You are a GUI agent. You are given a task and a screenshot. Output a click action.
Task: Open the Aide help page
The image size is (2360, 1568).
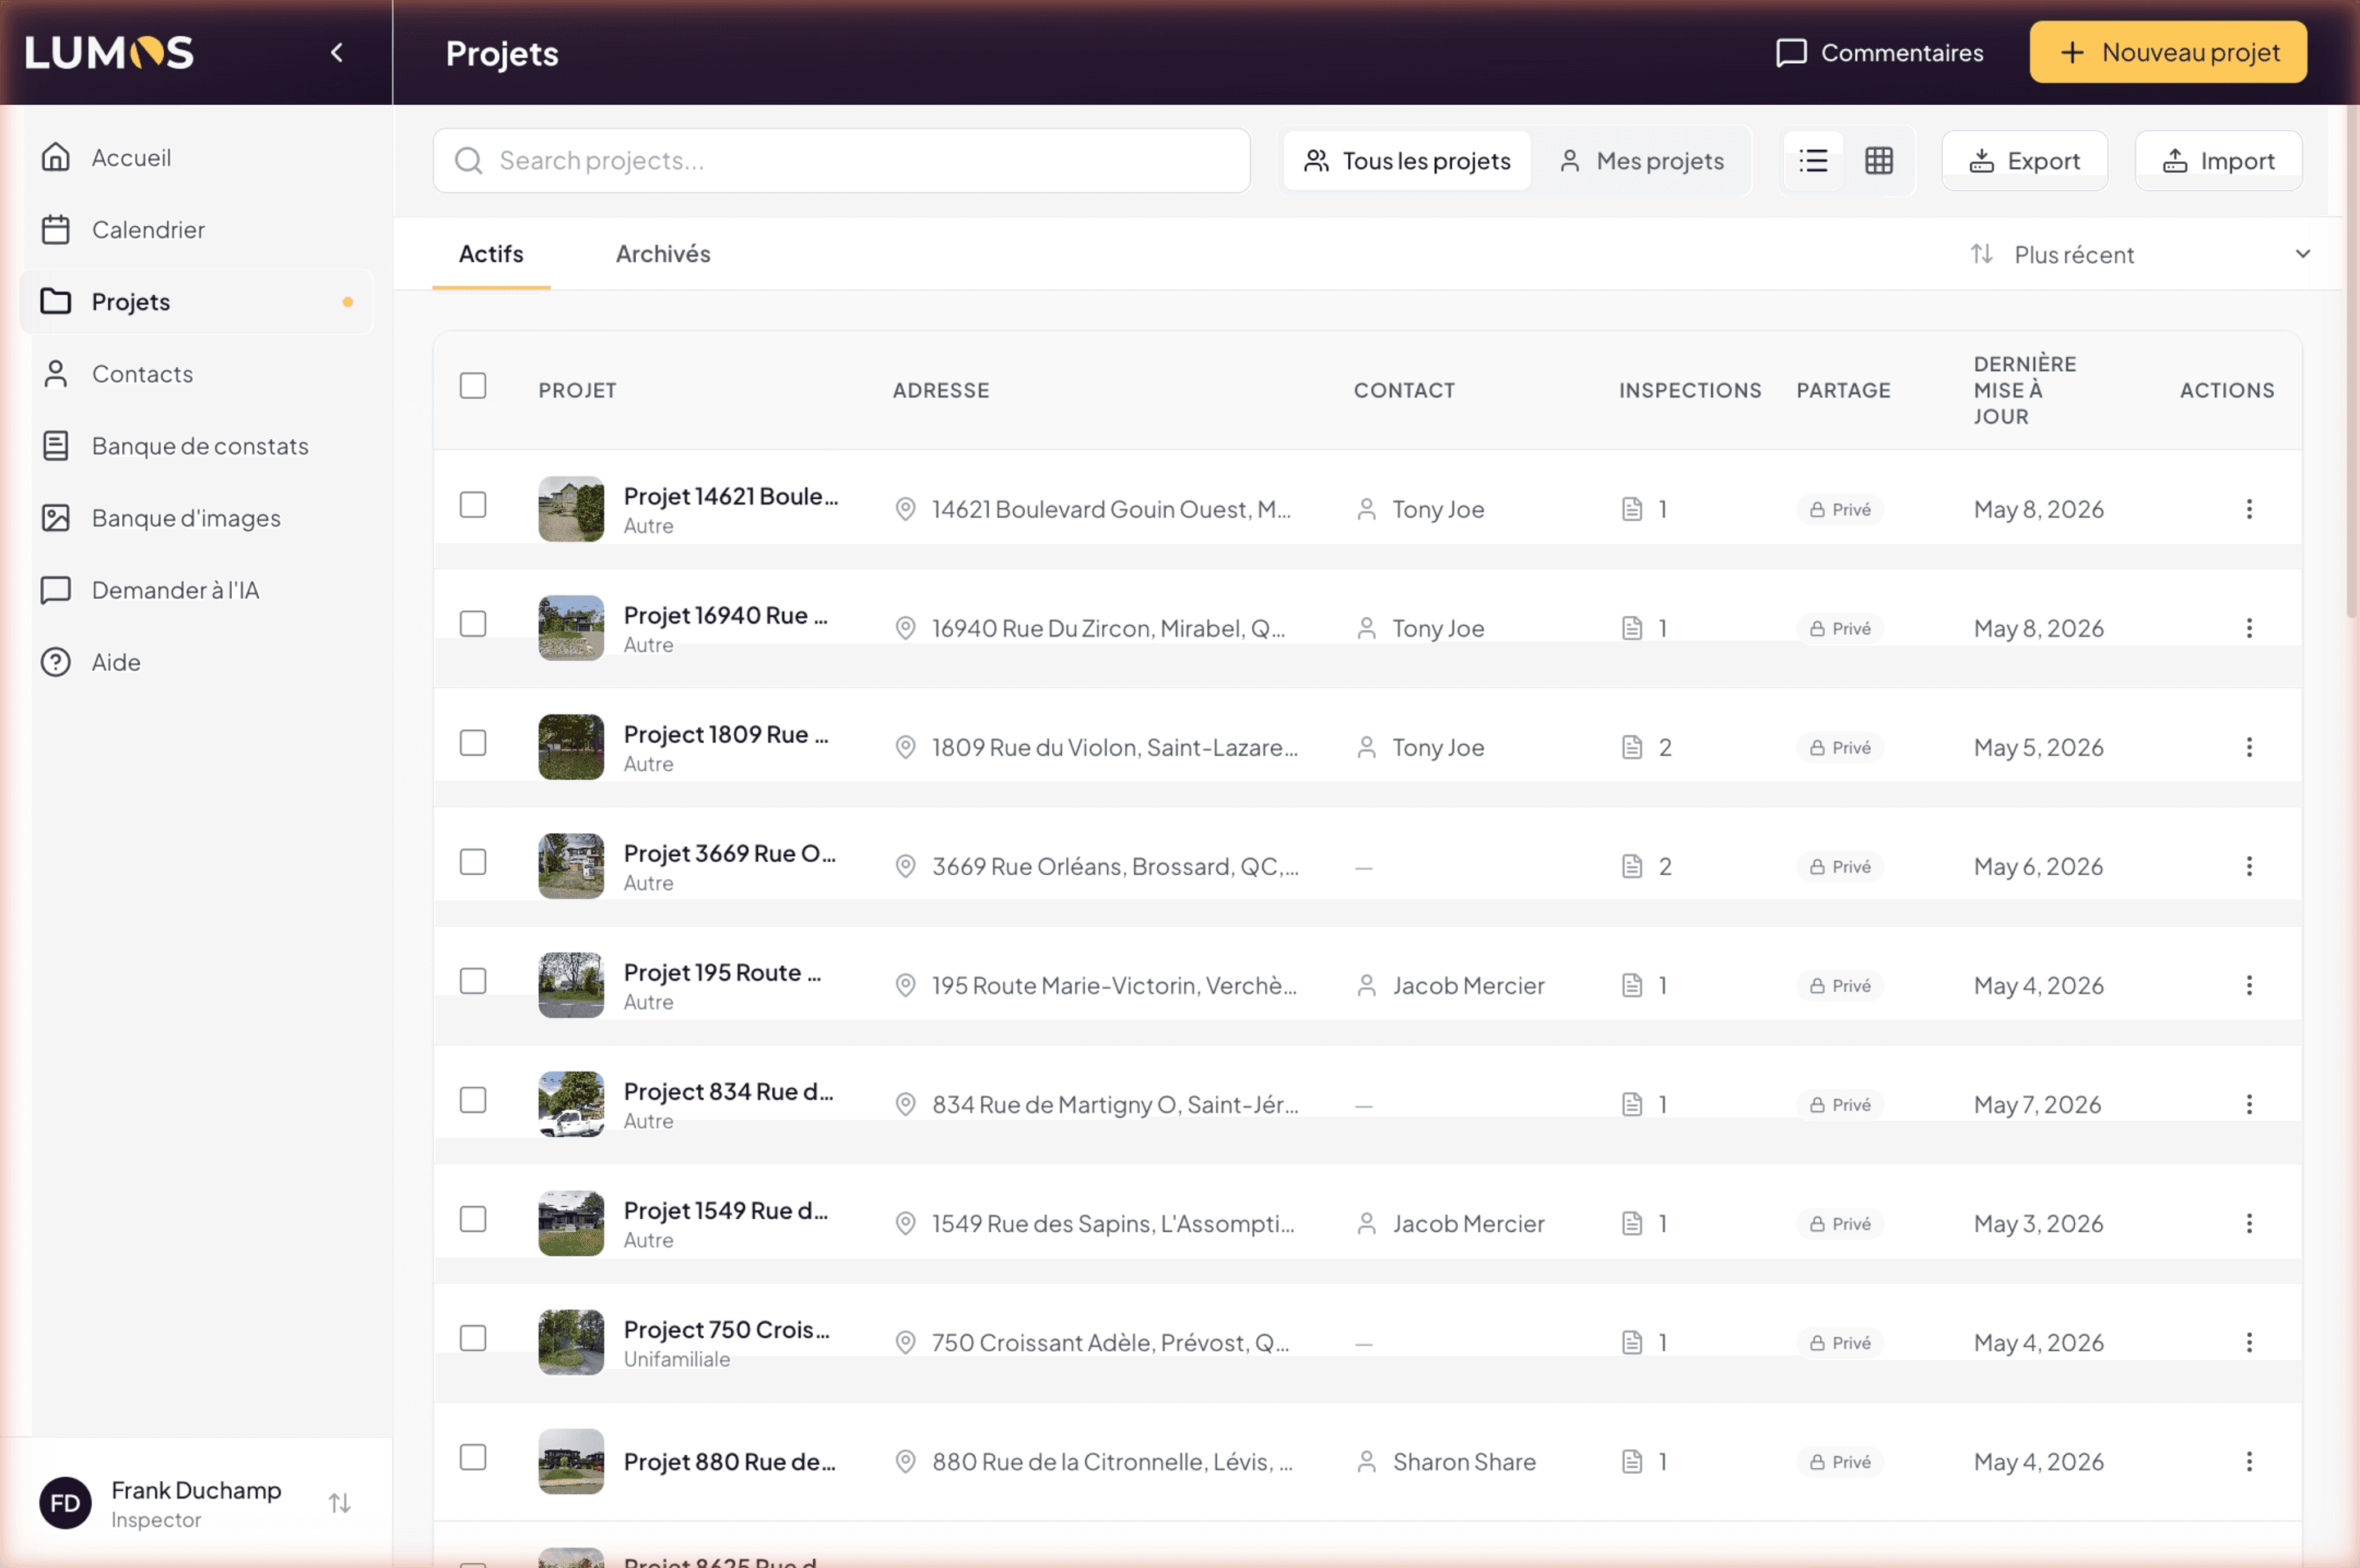coord(197,661)
